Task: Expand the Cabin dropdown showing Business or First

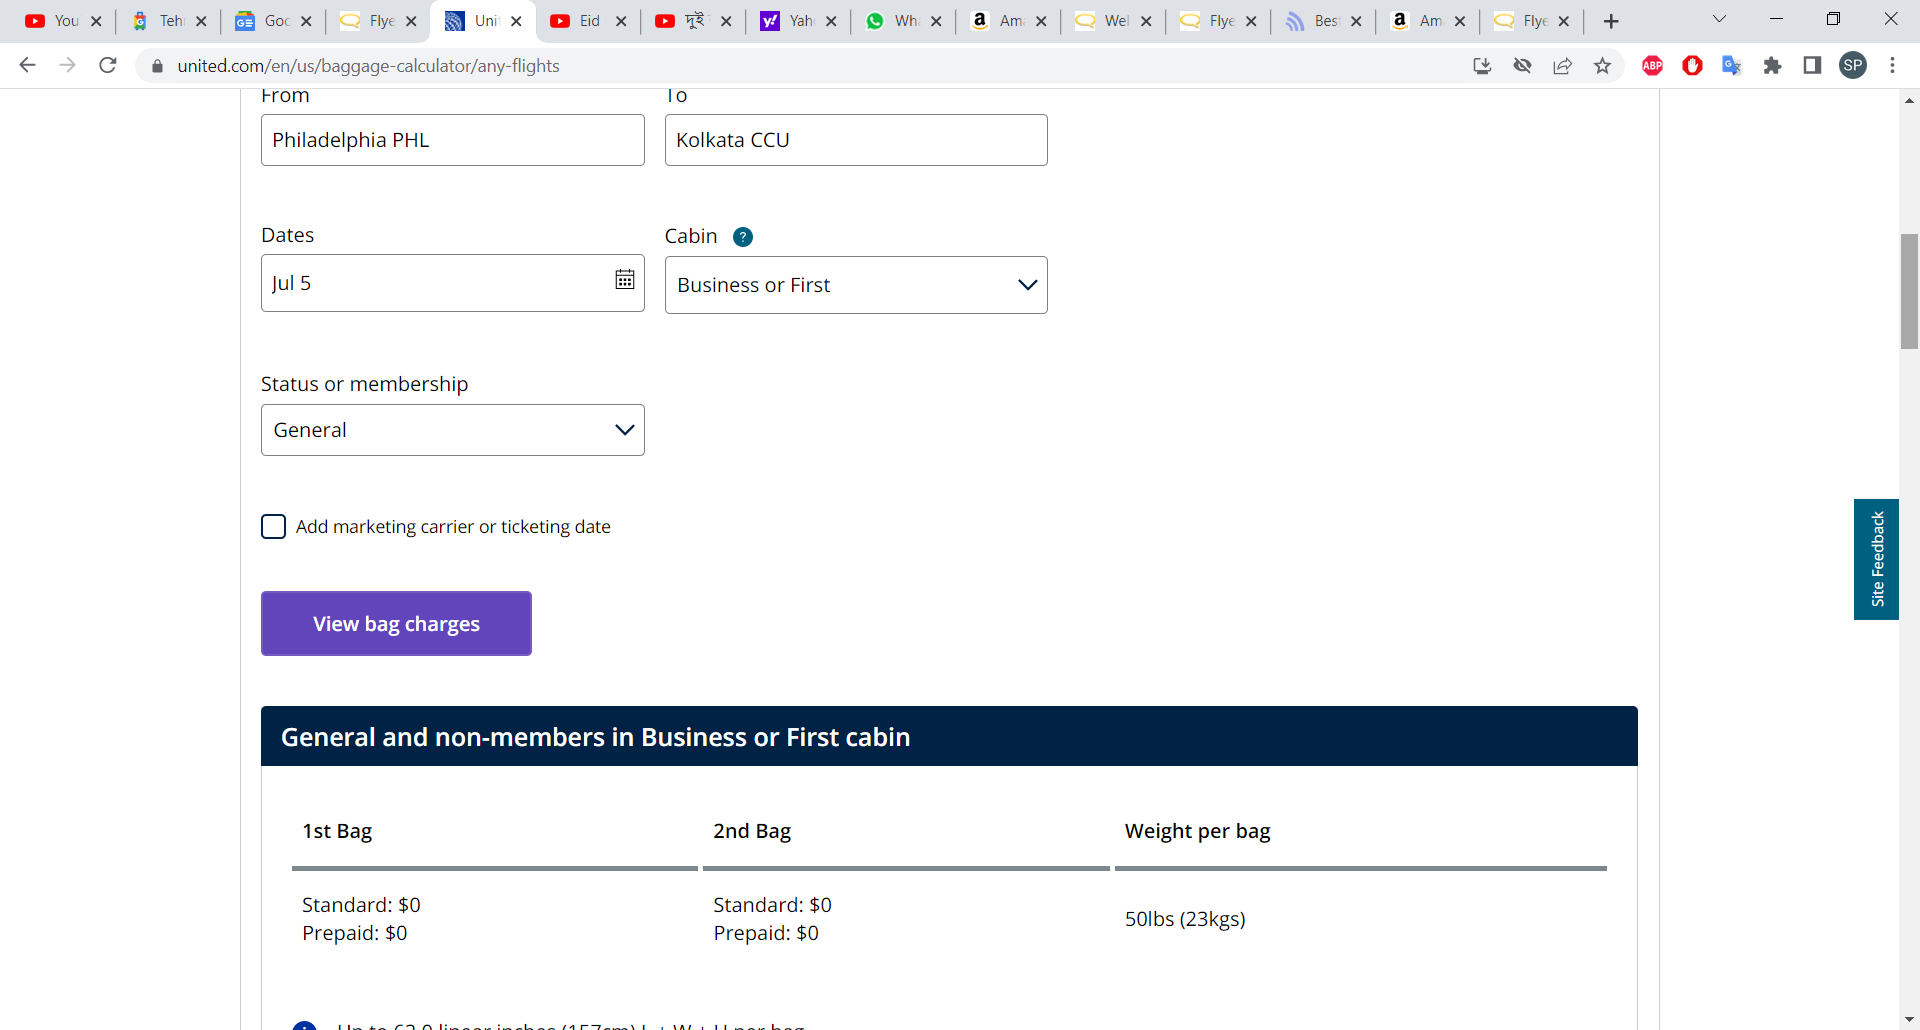Action: pyautogui.click(x=856, y=285)
